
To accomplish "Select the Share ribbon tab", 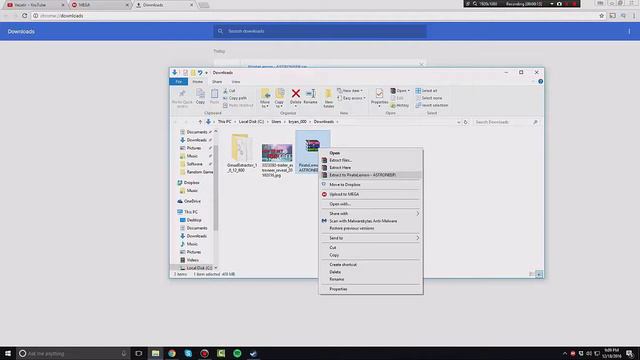I will (x=217, y=82).
